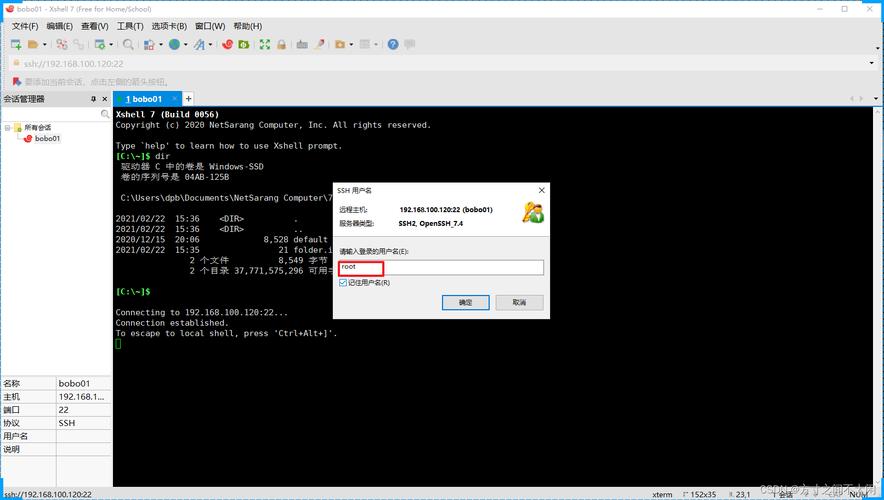Expand the address bar dropdown arrow
The height and width of the screenshot is (500, 884).
872,63
